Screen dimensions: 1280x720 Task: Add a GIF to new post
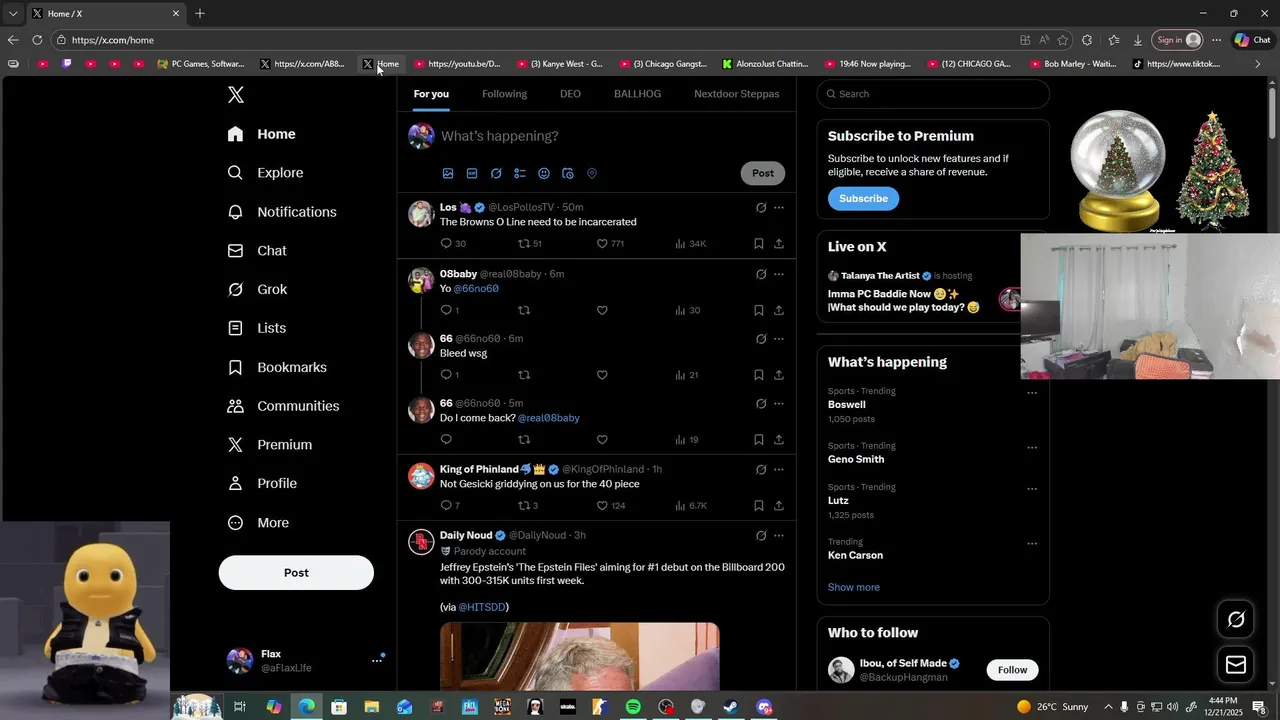(472, 173)
